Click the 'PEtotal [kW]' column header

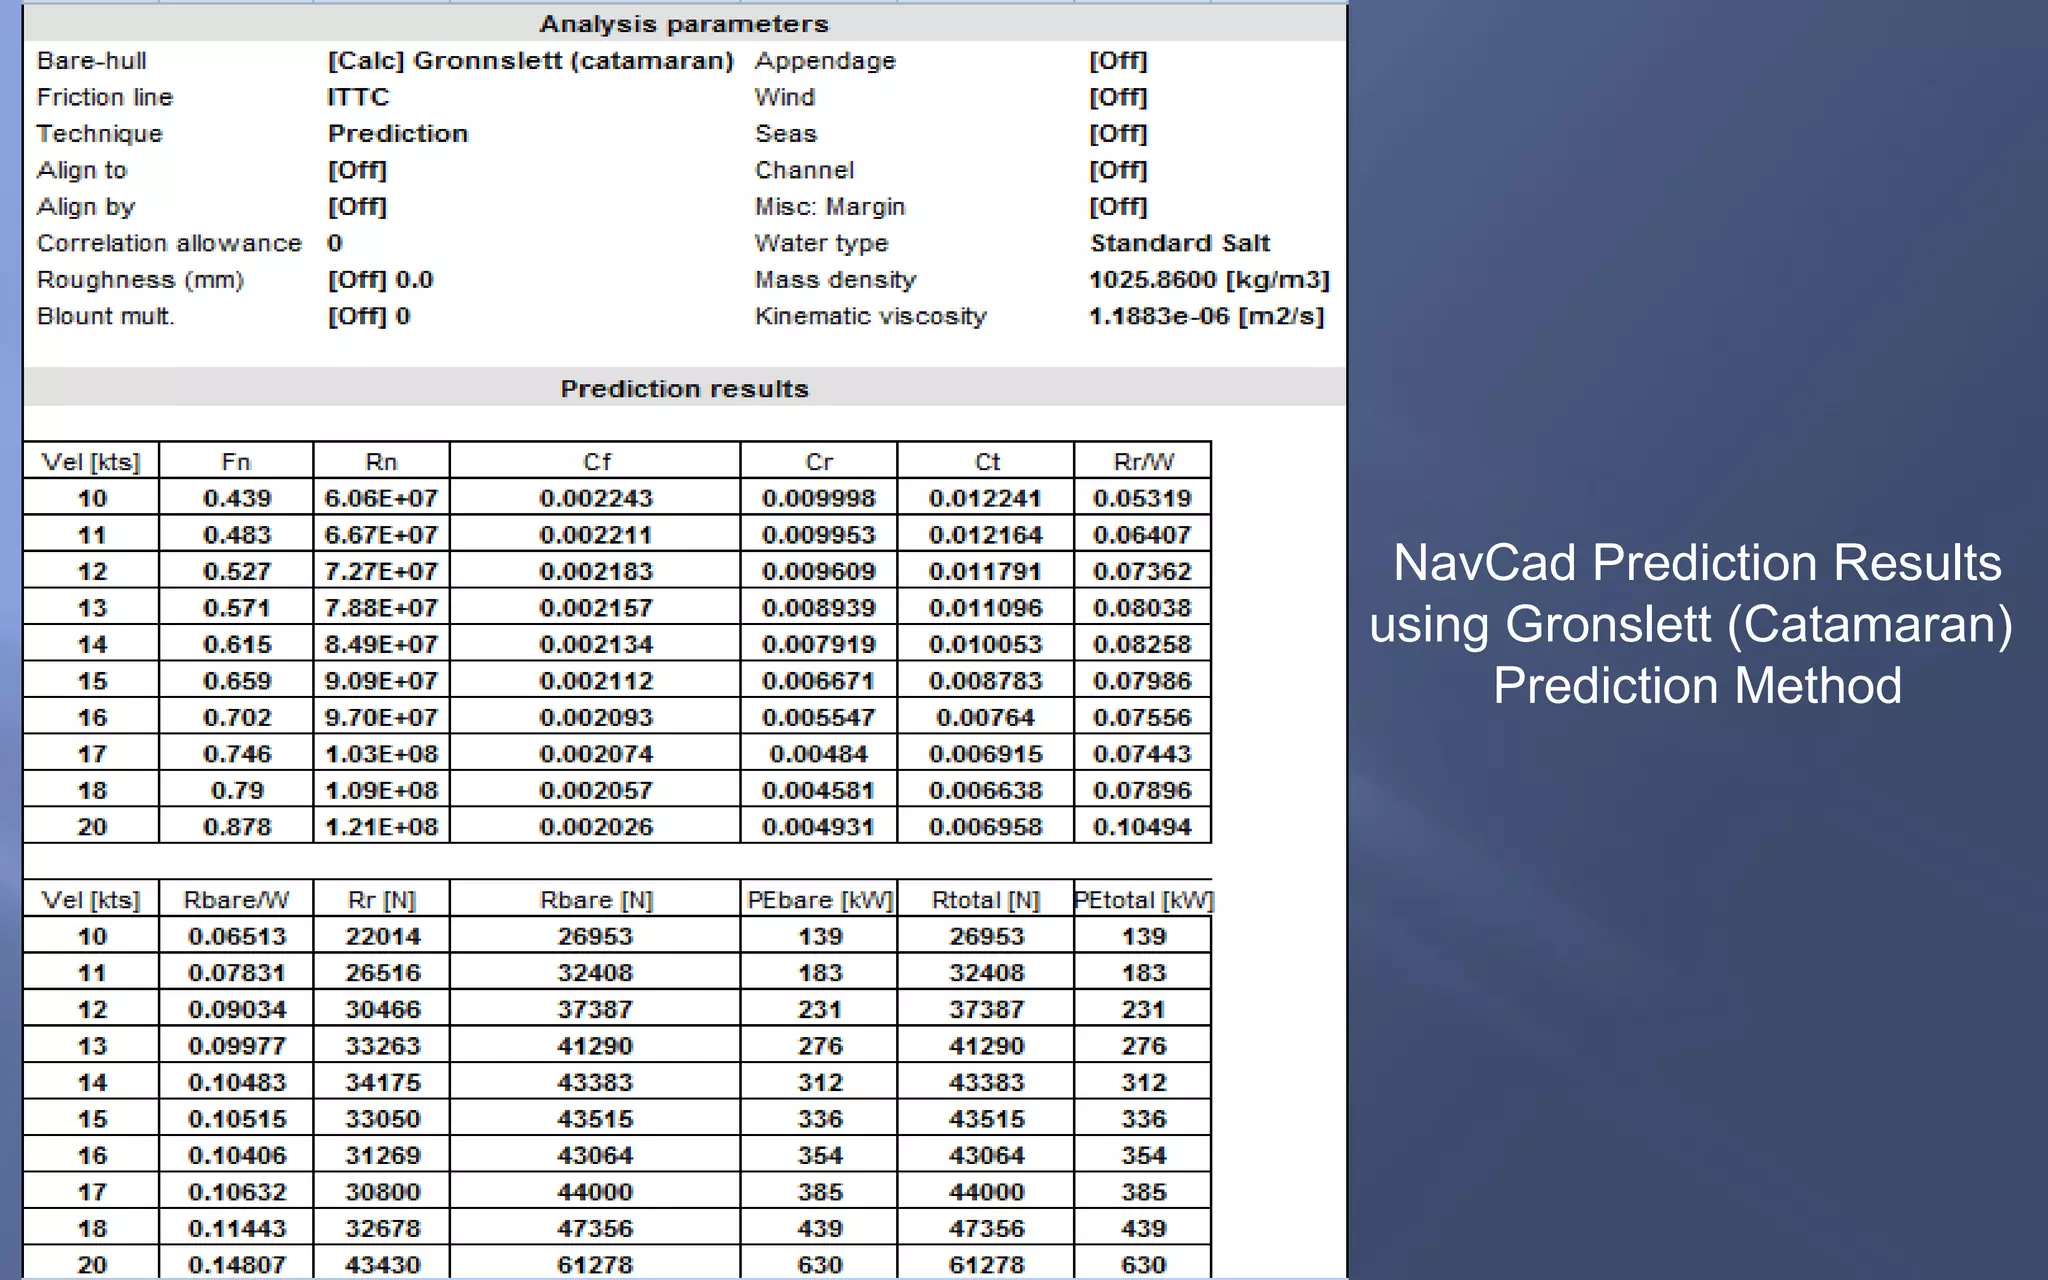(x=1143, y=900)
